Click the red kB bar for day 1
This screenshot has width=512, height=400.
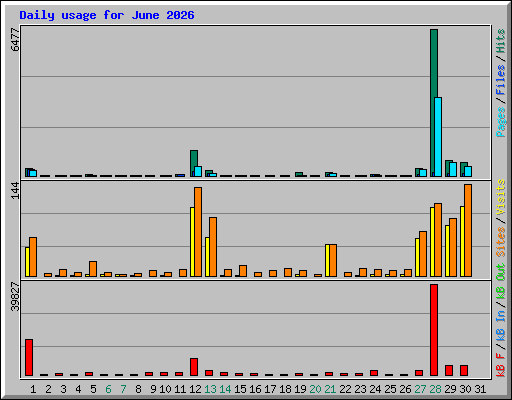tap(29, 357)
